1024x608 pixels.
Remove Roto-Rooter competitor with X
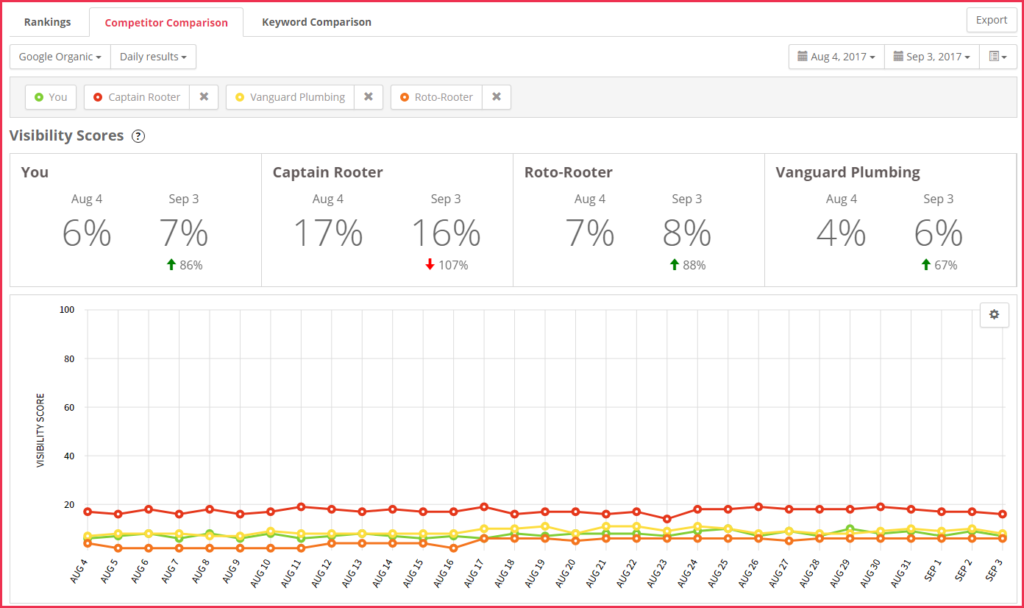tap(496, 97)
